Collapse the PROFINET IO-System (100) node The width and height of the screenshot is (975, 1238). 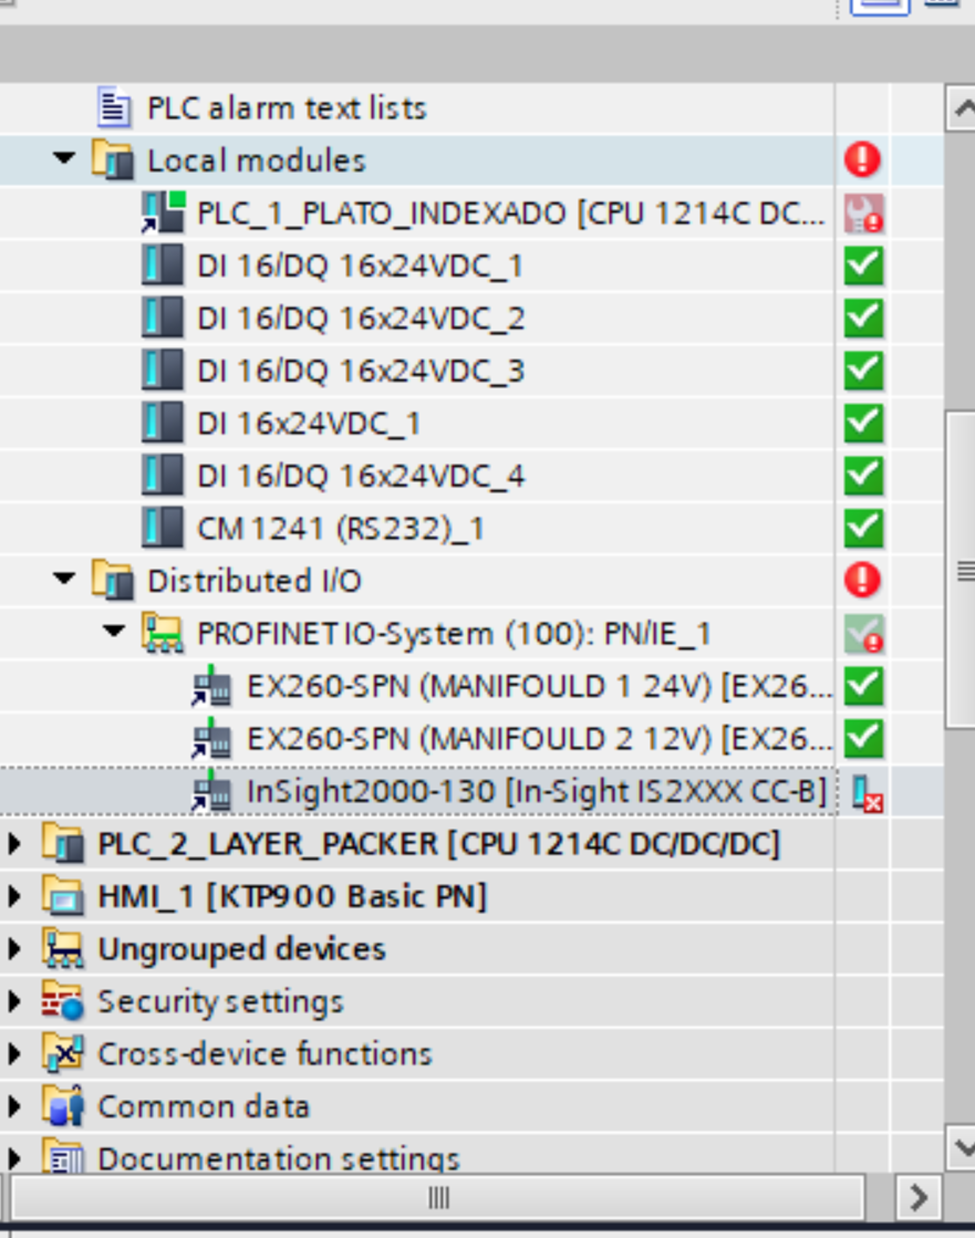114,631
